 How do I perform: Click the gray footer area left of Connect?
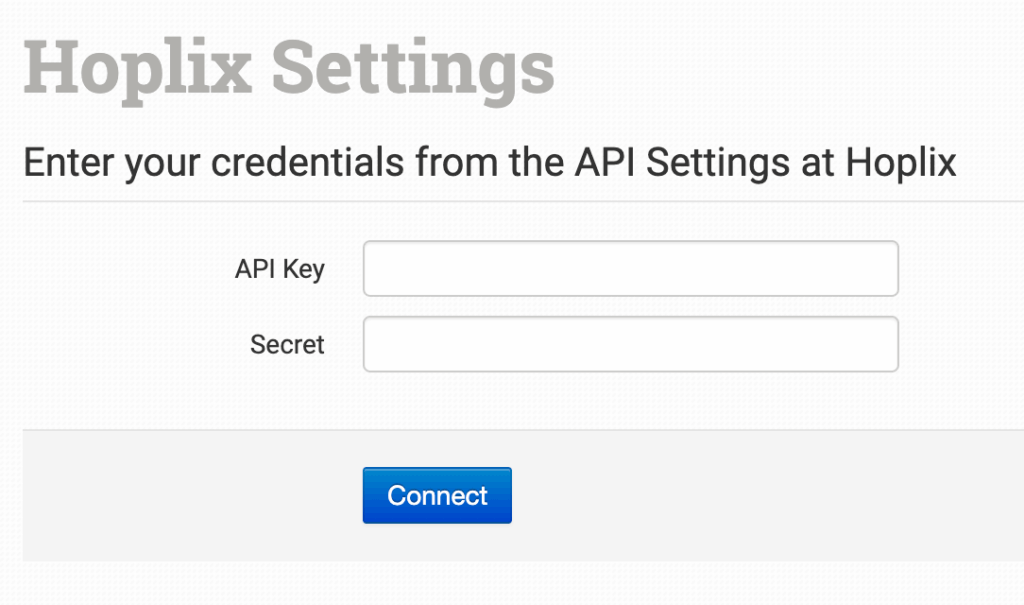tap(190, 496)
